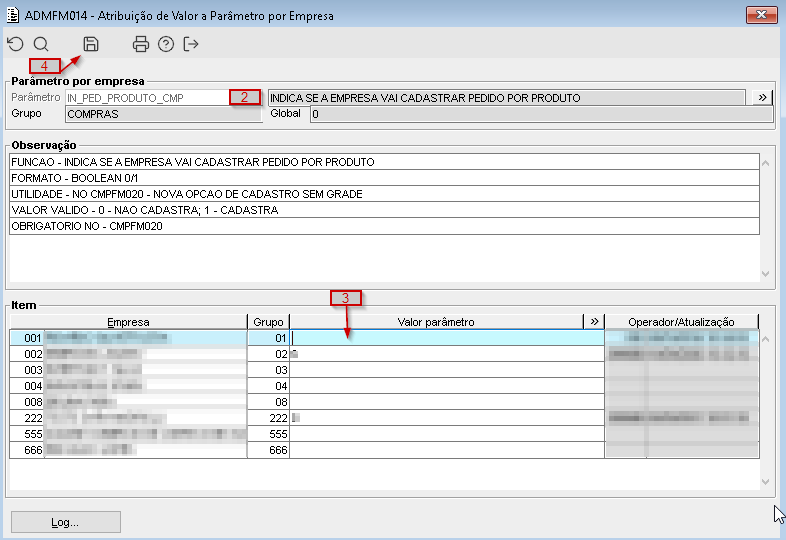The width and height of the screenshot is (786, 540).
Task: Click the Valor parâmetro cell for group 01
Action: (447, 338)
